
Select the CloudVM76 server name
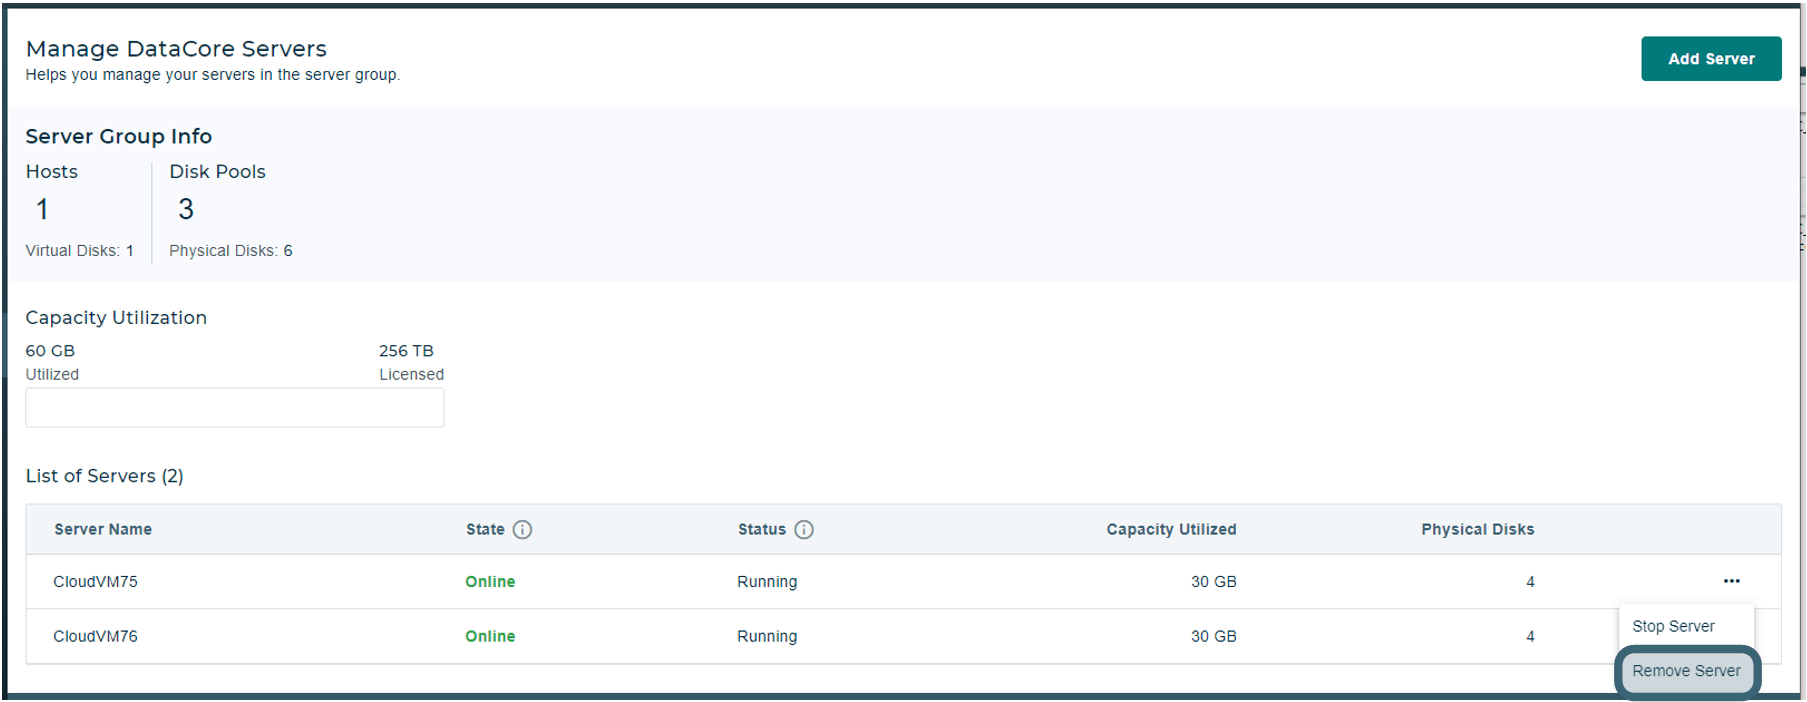95,636
